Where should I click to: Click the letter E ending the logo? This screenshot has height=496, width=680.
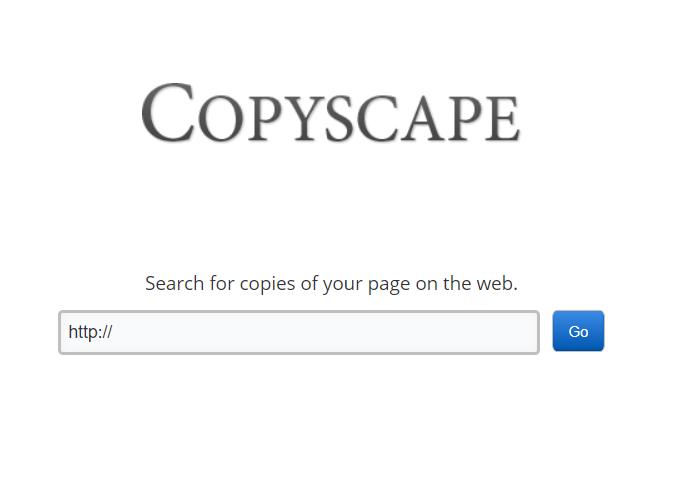pos(503,119)
